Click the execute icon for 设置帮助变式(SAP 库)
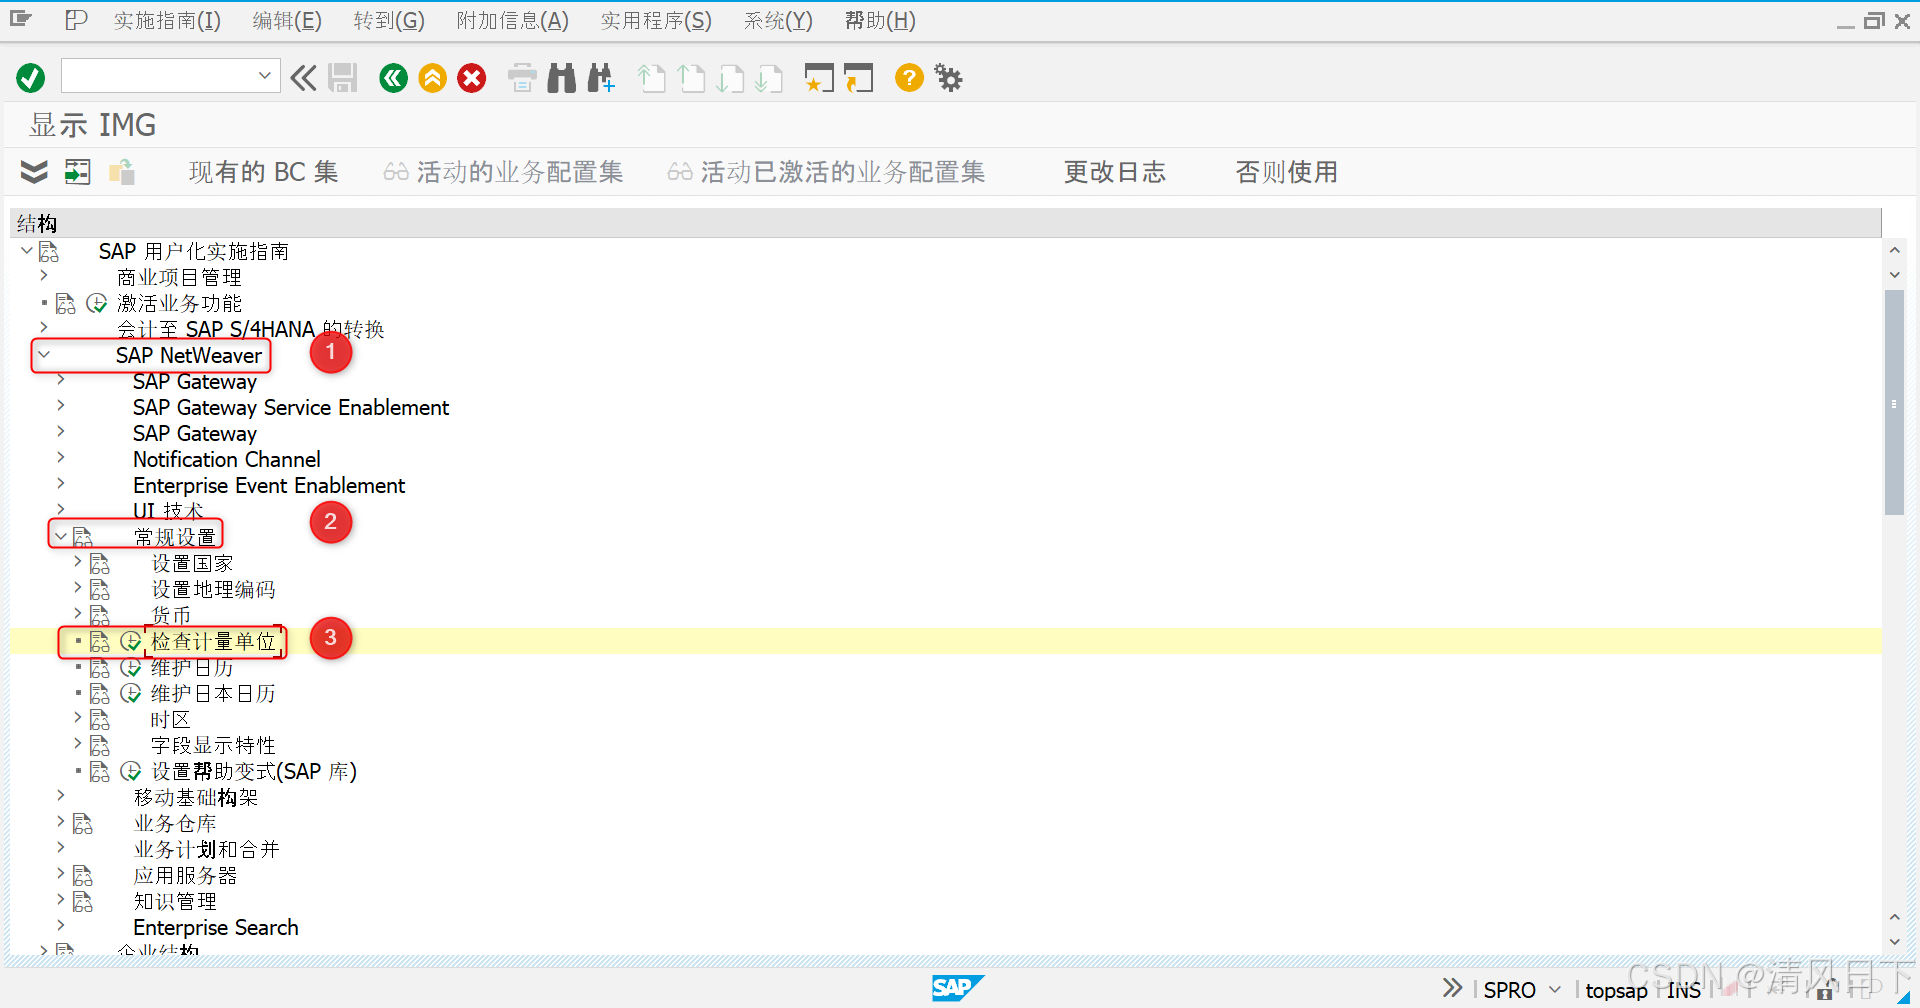The width and height of the screenshot is (1920, 1008). coord(131,771)
